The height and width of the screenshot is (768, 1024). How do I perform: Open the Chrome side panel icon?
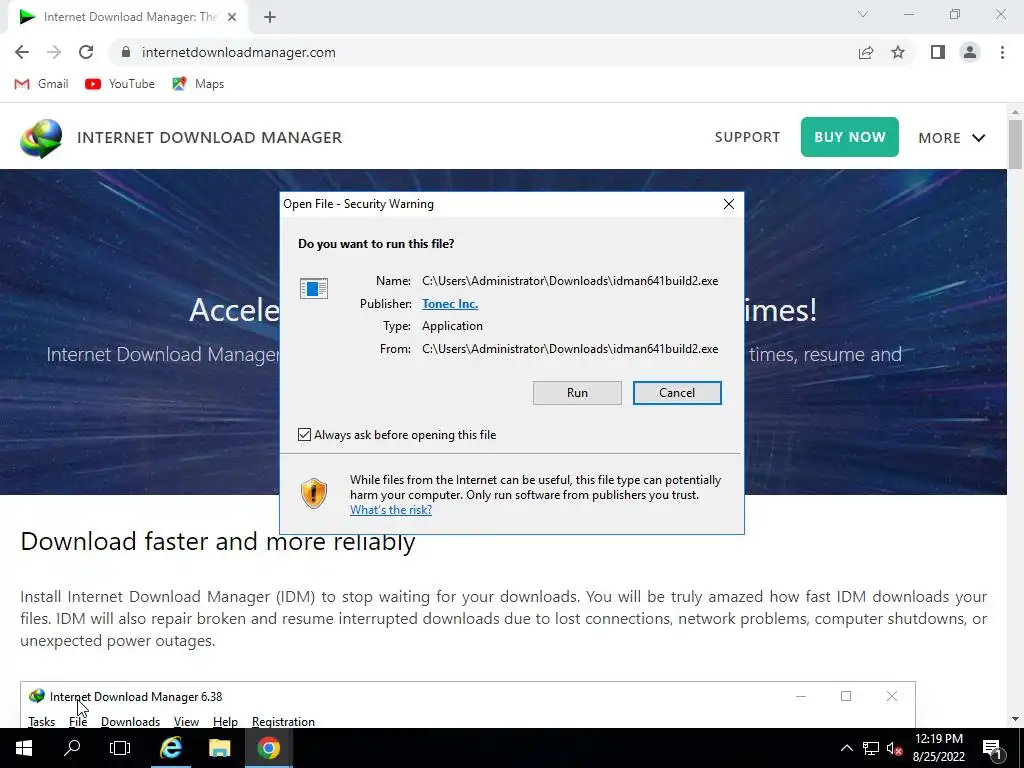pyautogui.click(x=938, y=52)
